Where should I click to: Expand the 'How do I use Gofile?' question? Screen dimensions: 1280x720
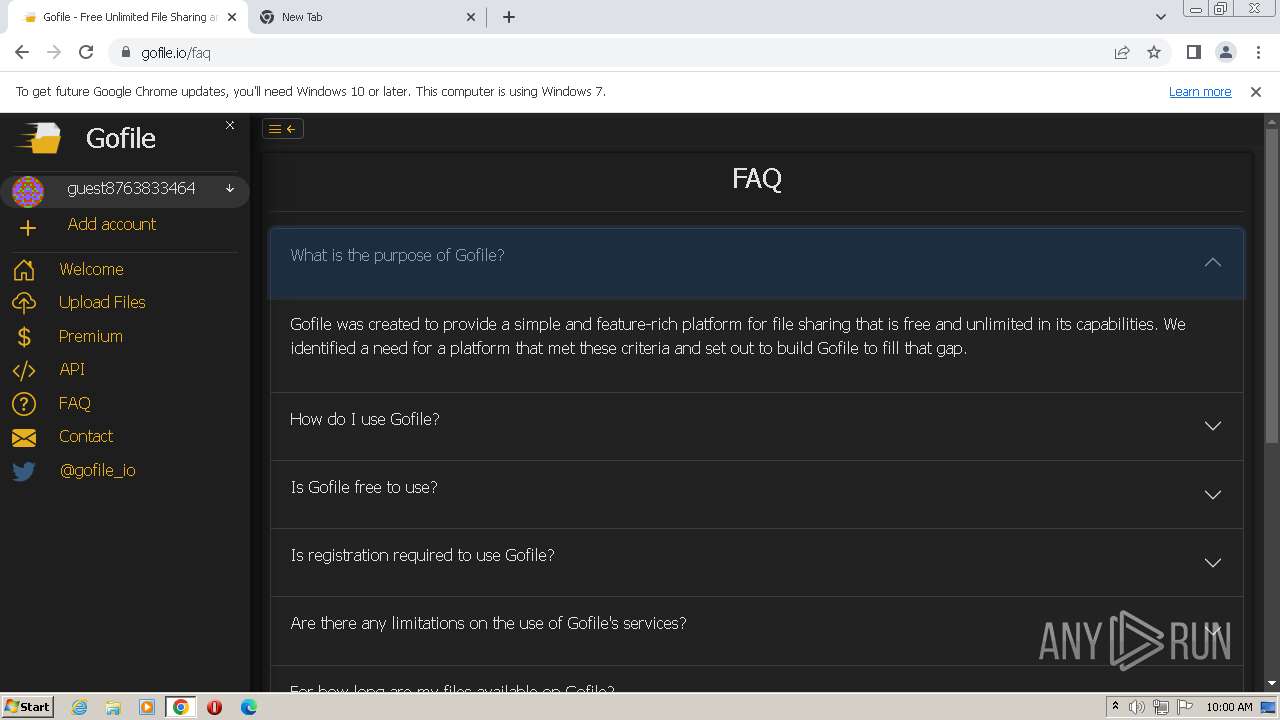pos(756,426)
